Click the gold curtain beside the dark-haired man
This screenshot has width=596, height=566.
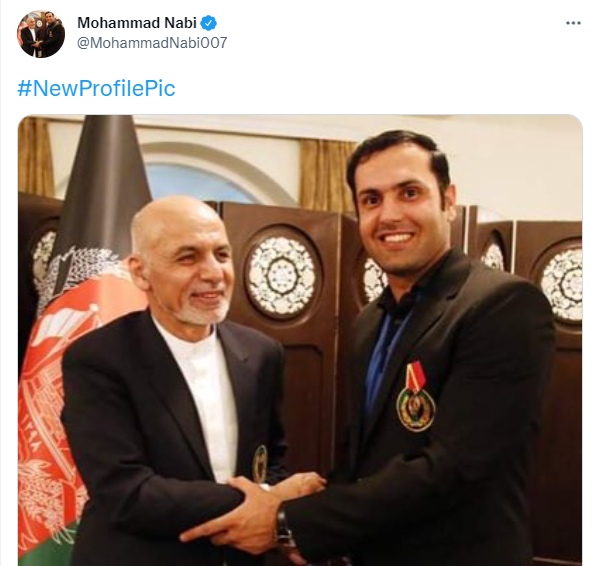click(325, 175)
